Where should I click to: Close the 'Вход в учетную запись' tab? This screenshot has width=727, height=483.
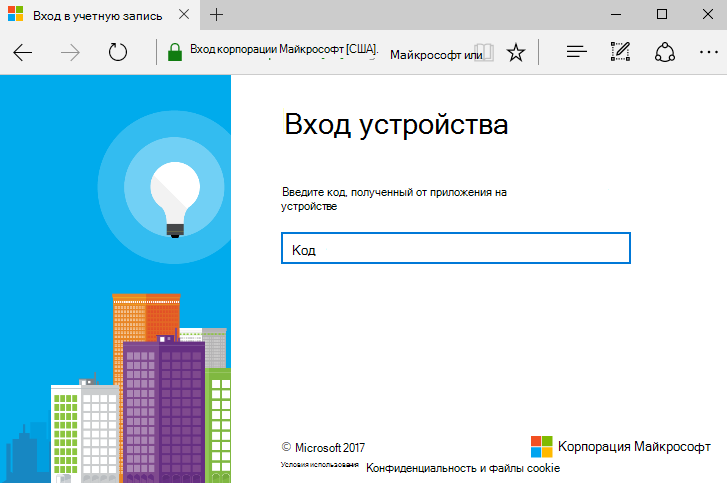point(184,15)
